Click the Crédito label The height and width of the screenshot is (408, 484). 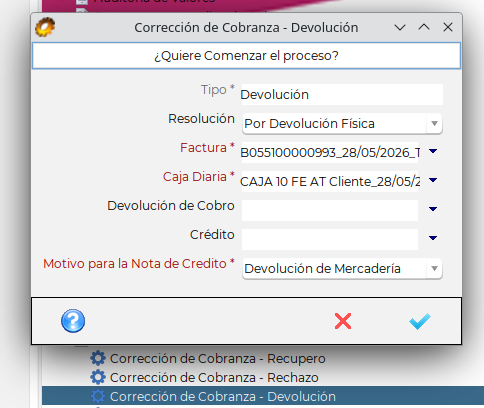pos(212,235)
